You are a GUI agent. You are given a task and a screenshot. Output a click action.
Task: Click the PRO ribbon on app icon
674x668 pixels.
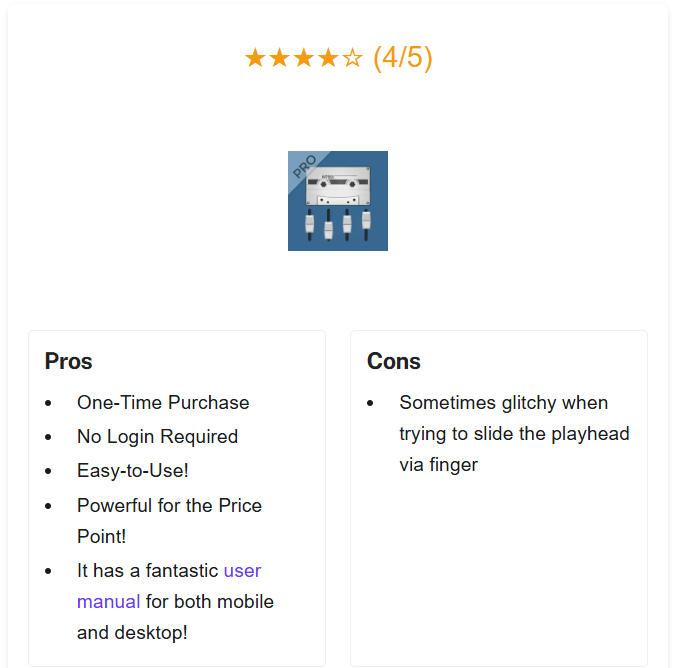[304, 167]
